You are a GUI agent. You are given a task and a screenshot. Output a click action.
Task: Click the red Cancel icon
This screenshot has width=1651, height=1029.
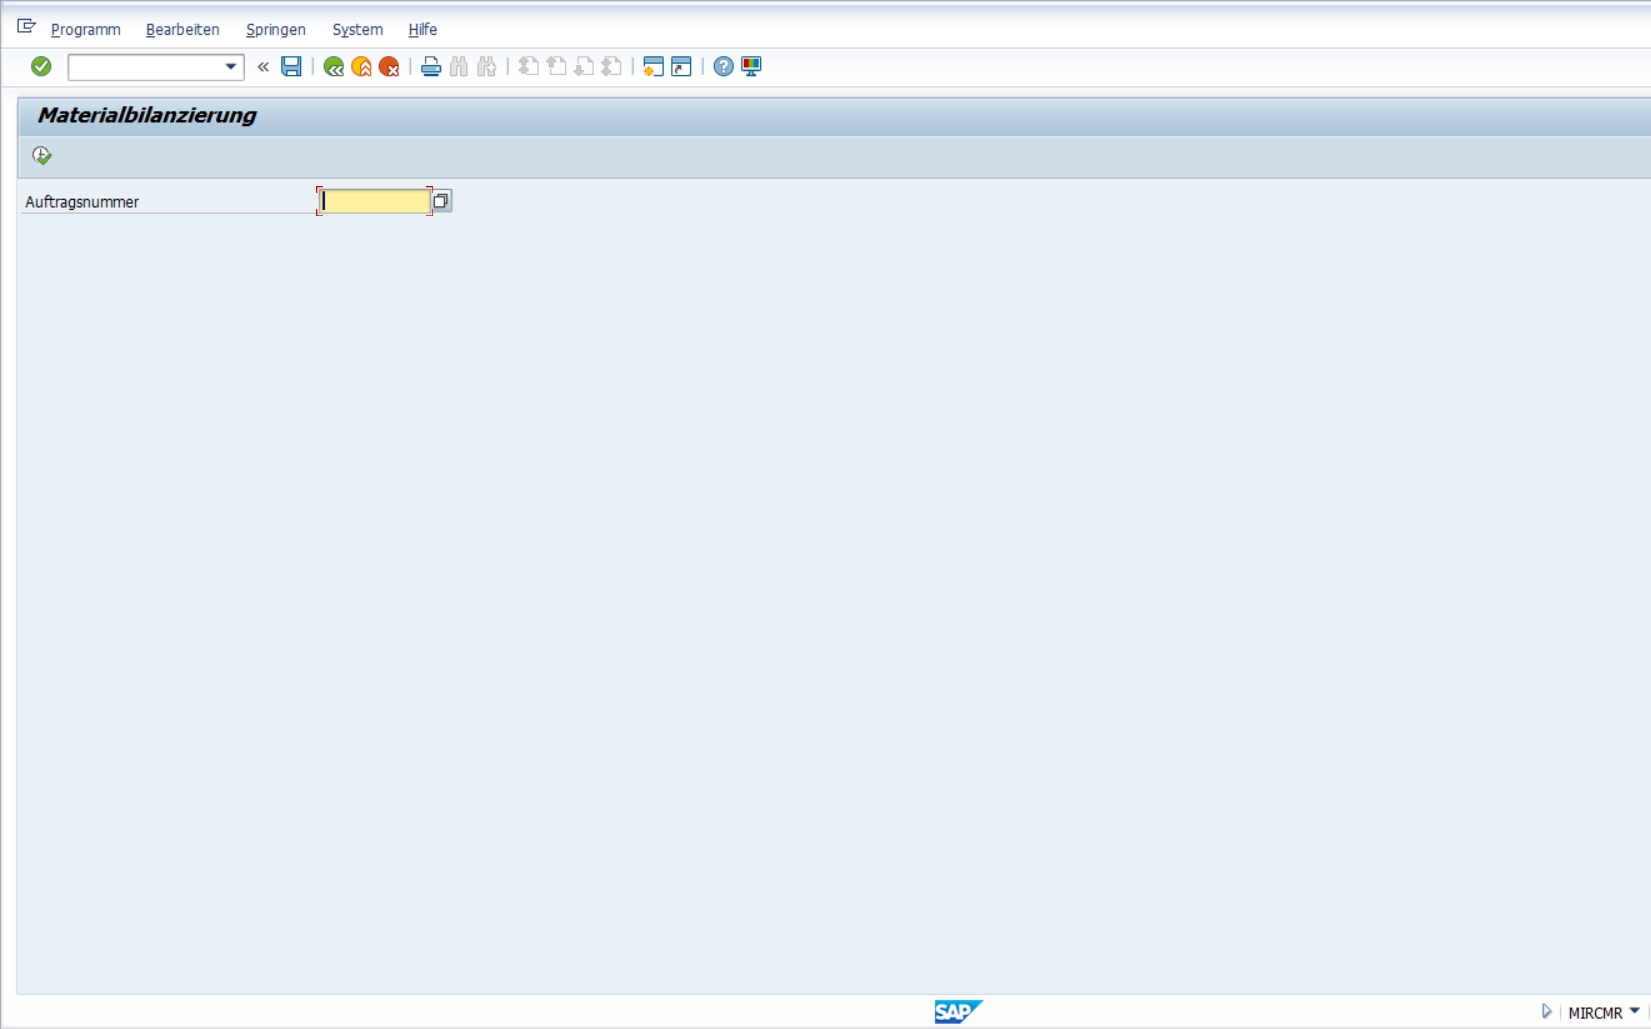click(390, 67)
